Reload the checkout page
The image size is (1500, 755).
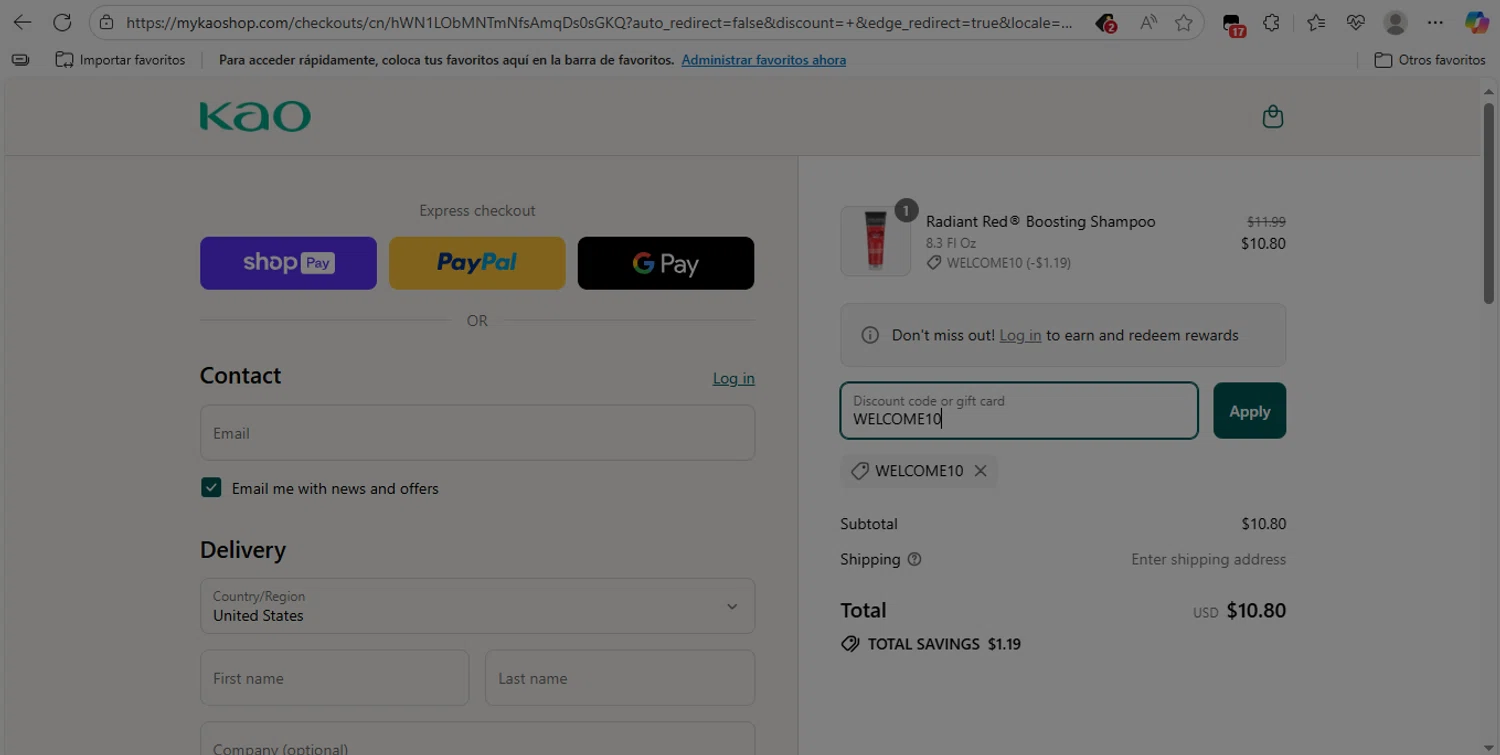click(62, 22)
